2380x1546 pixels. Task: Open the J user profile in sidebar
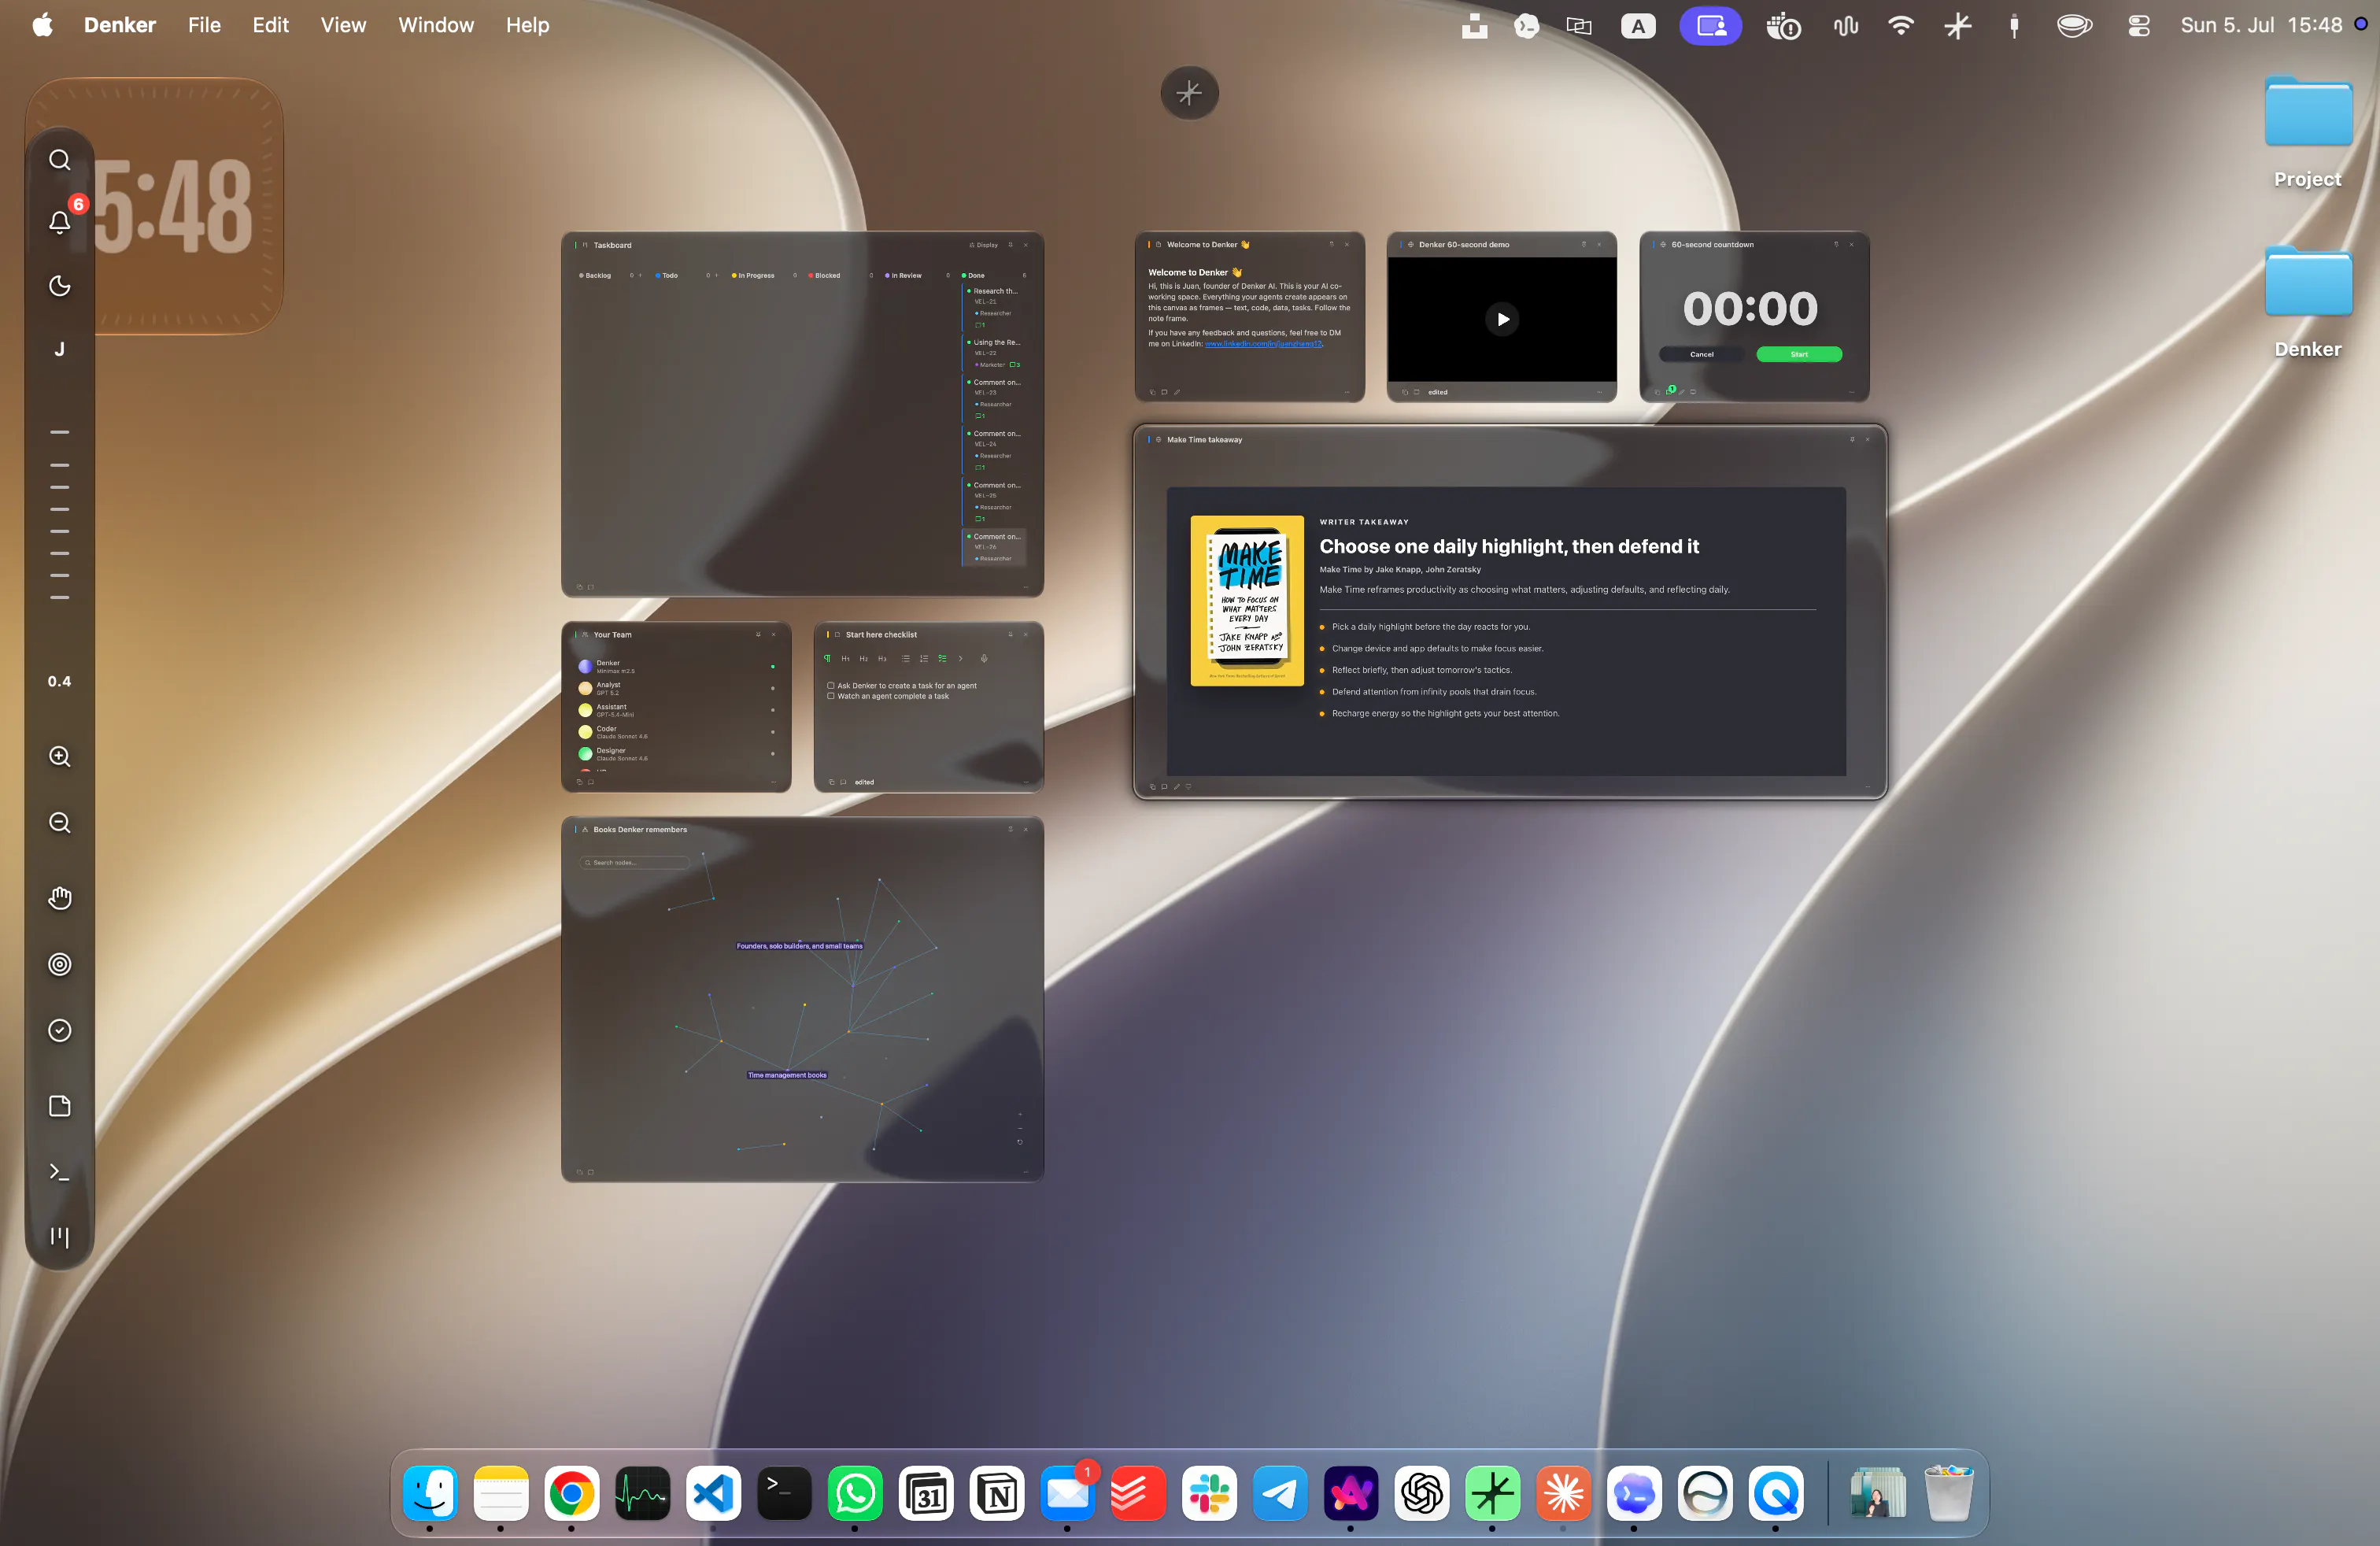[x=60, y=349]
